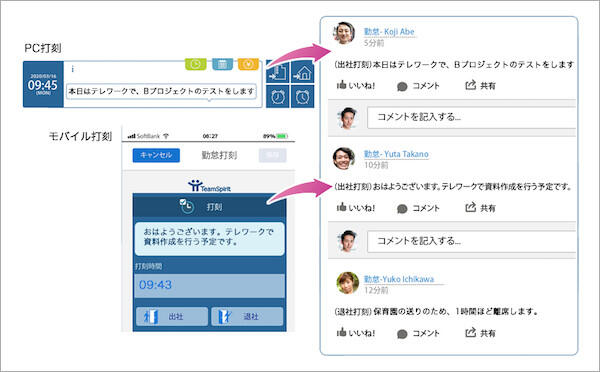This screenshot has width=600, height=372.
Task: Open the 勤怠- Koji Abe profile link
Action: click(389, 32)
